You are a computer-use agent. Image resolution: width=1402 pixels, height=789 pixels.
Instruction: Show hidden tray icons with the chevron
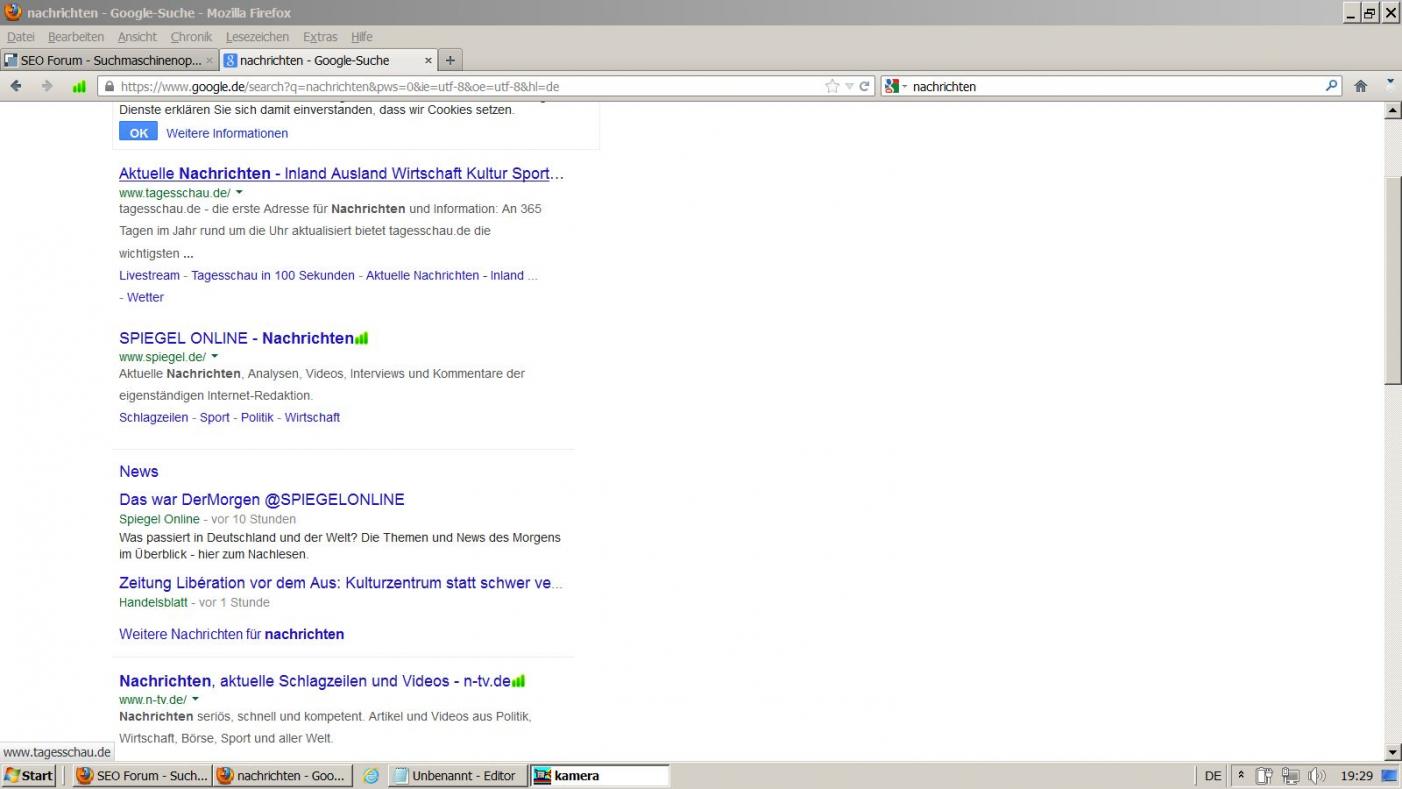click(x=1241, y=775)
